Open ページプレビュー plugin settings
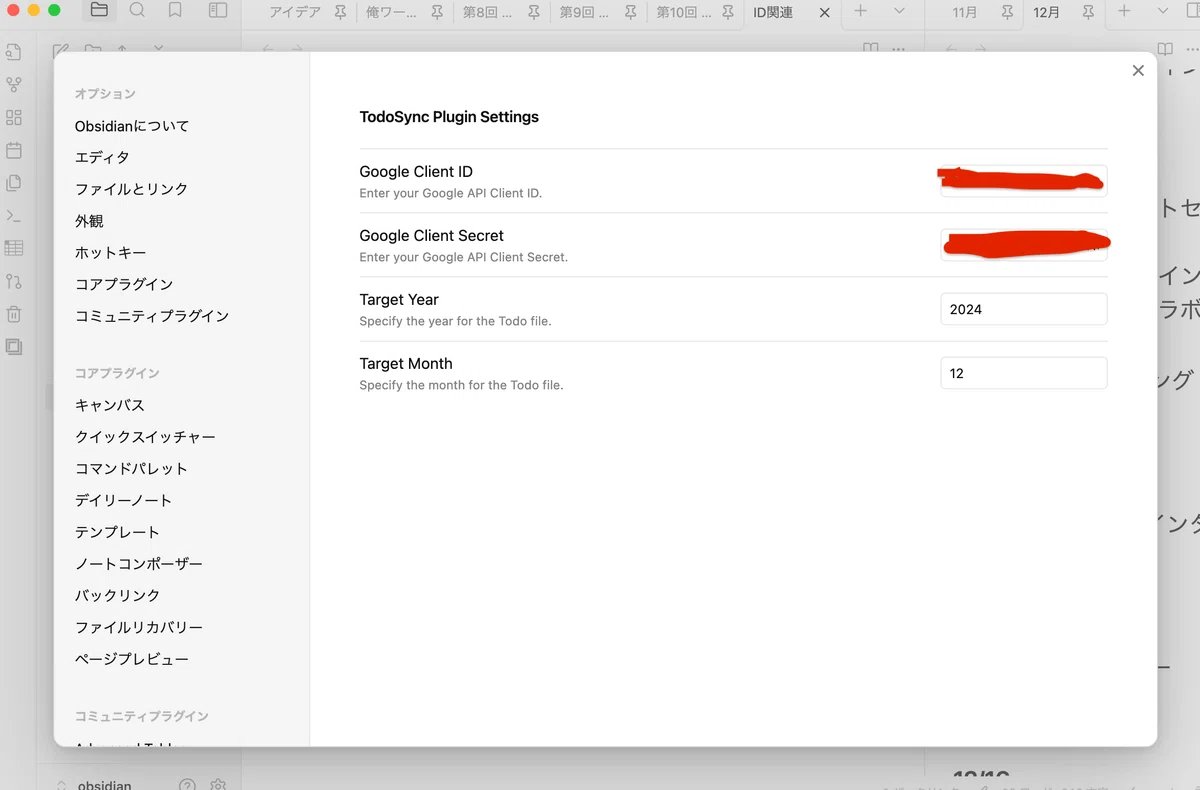The image size is (1200, 790). [132, 659]
